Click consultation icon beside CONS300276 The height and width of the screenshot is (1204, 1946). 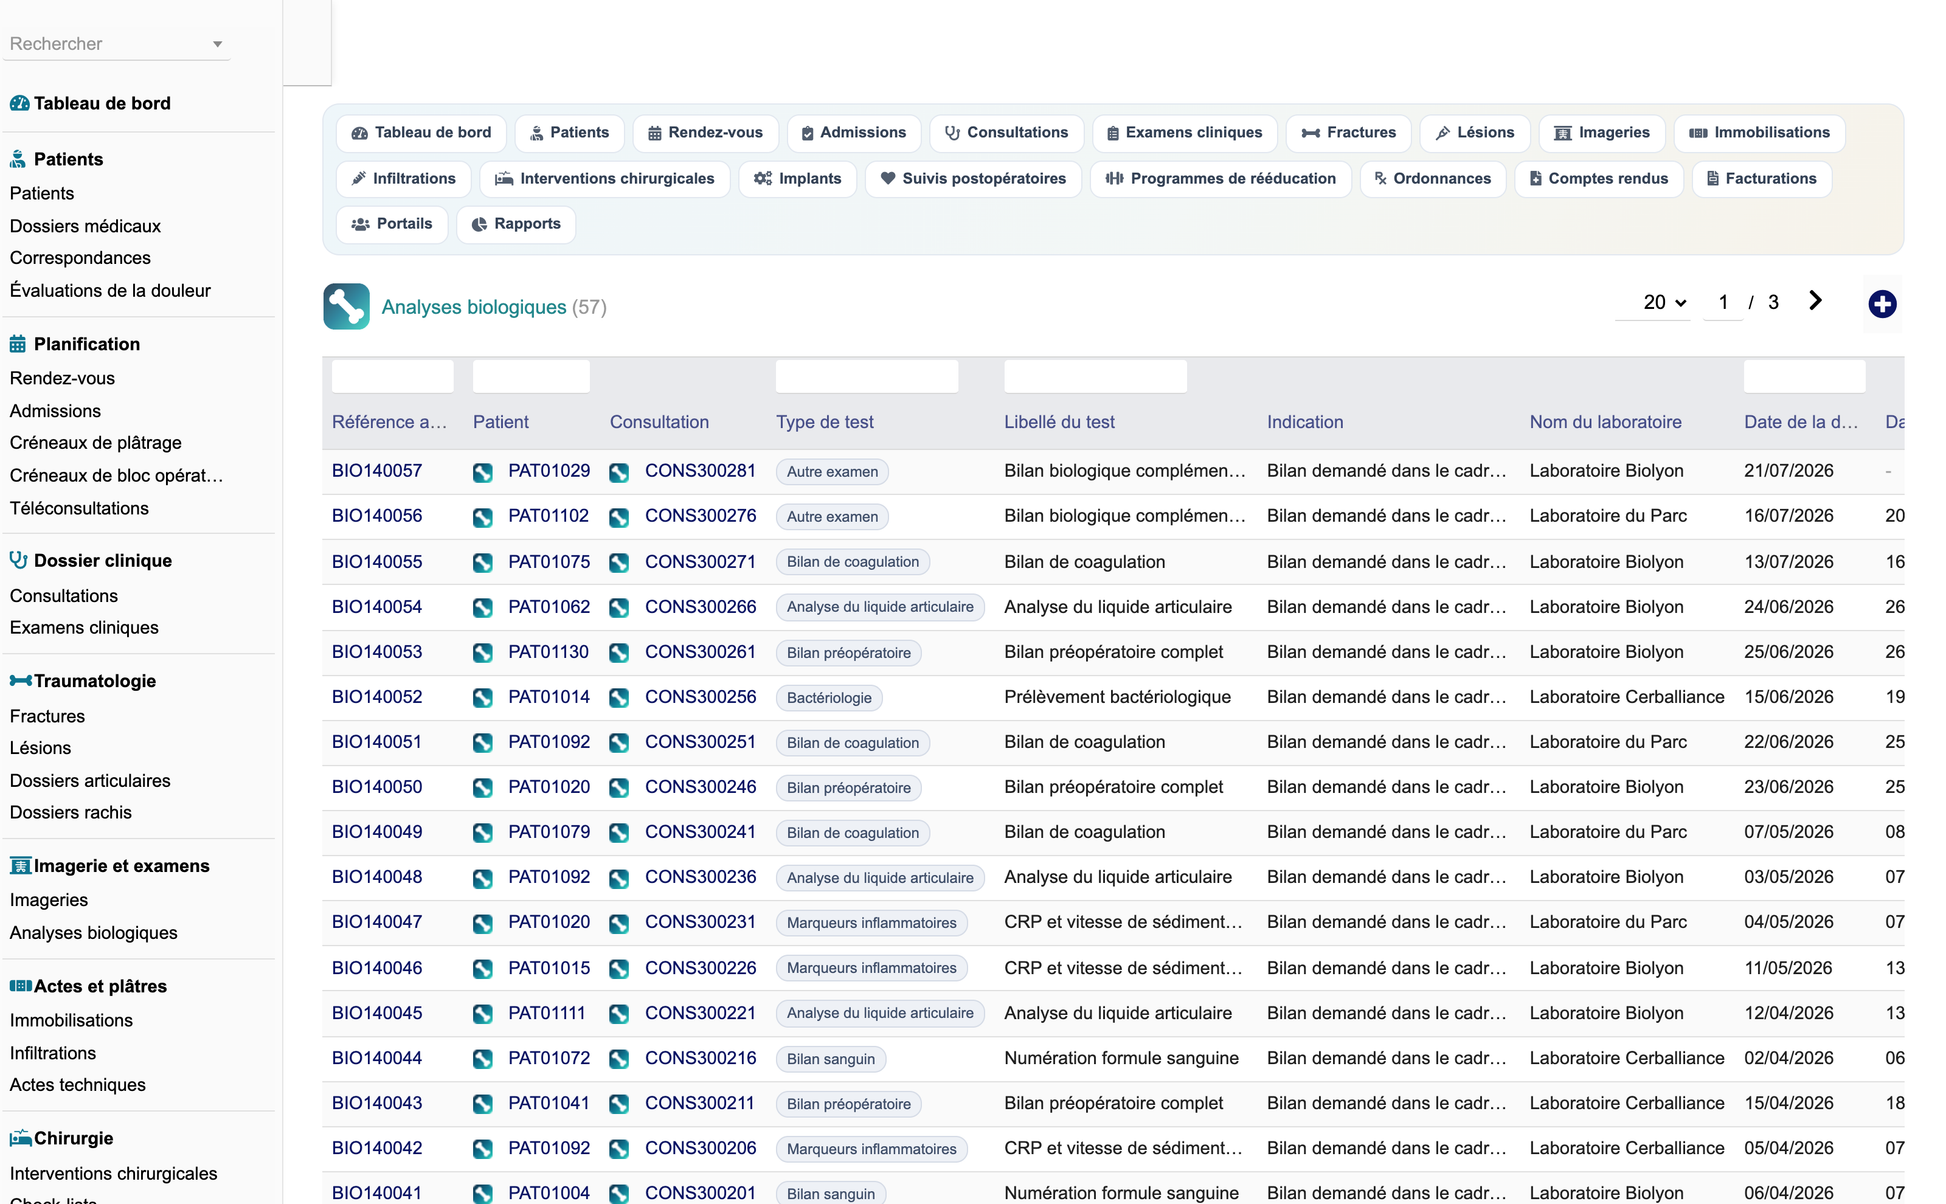click(619, 517)
